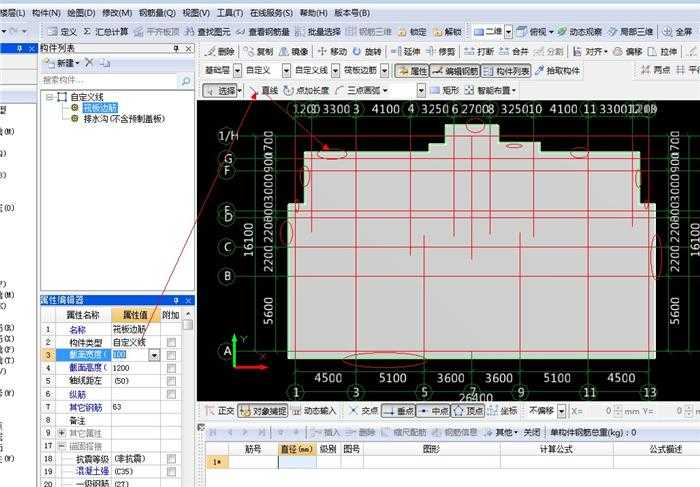Choose the 点加长度 point-plus-length tool
Image resolution: width=700 pixels, height=487 pixels.
pyautogui.click(x=307, y=91)
